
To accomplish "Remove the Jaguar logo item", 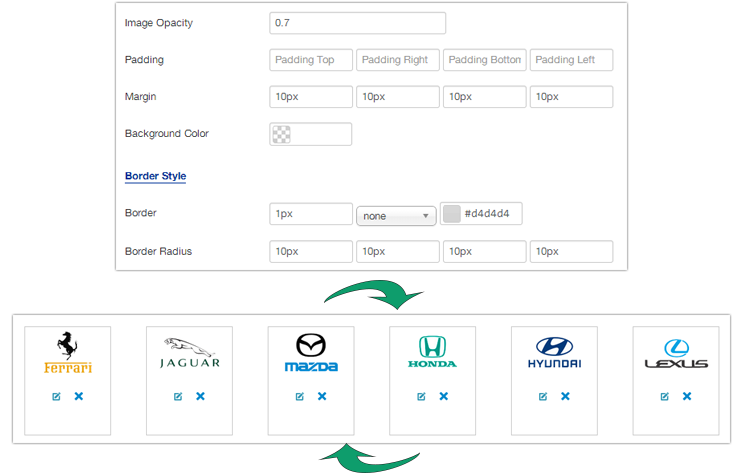I will pos(201,396).
